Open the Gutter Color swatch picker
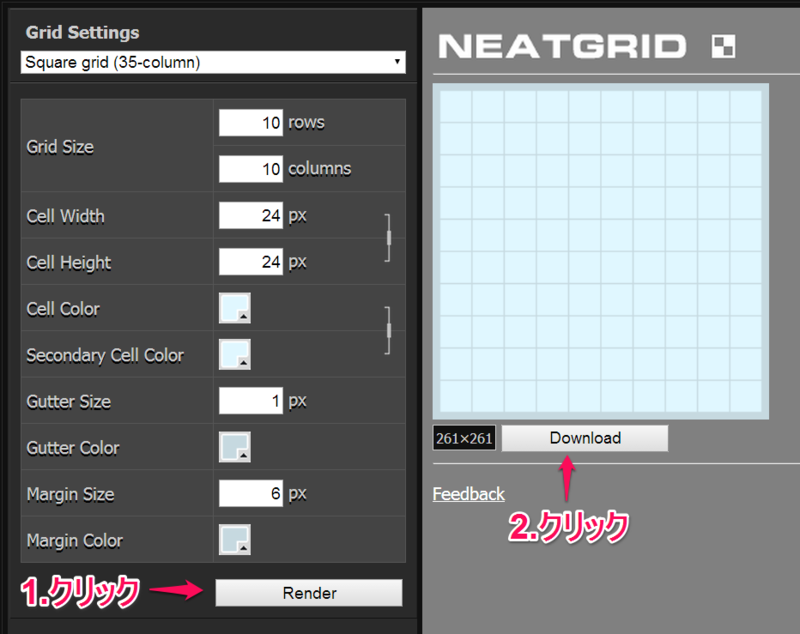This screenshot has width=800, height=634. click(235, 447)
